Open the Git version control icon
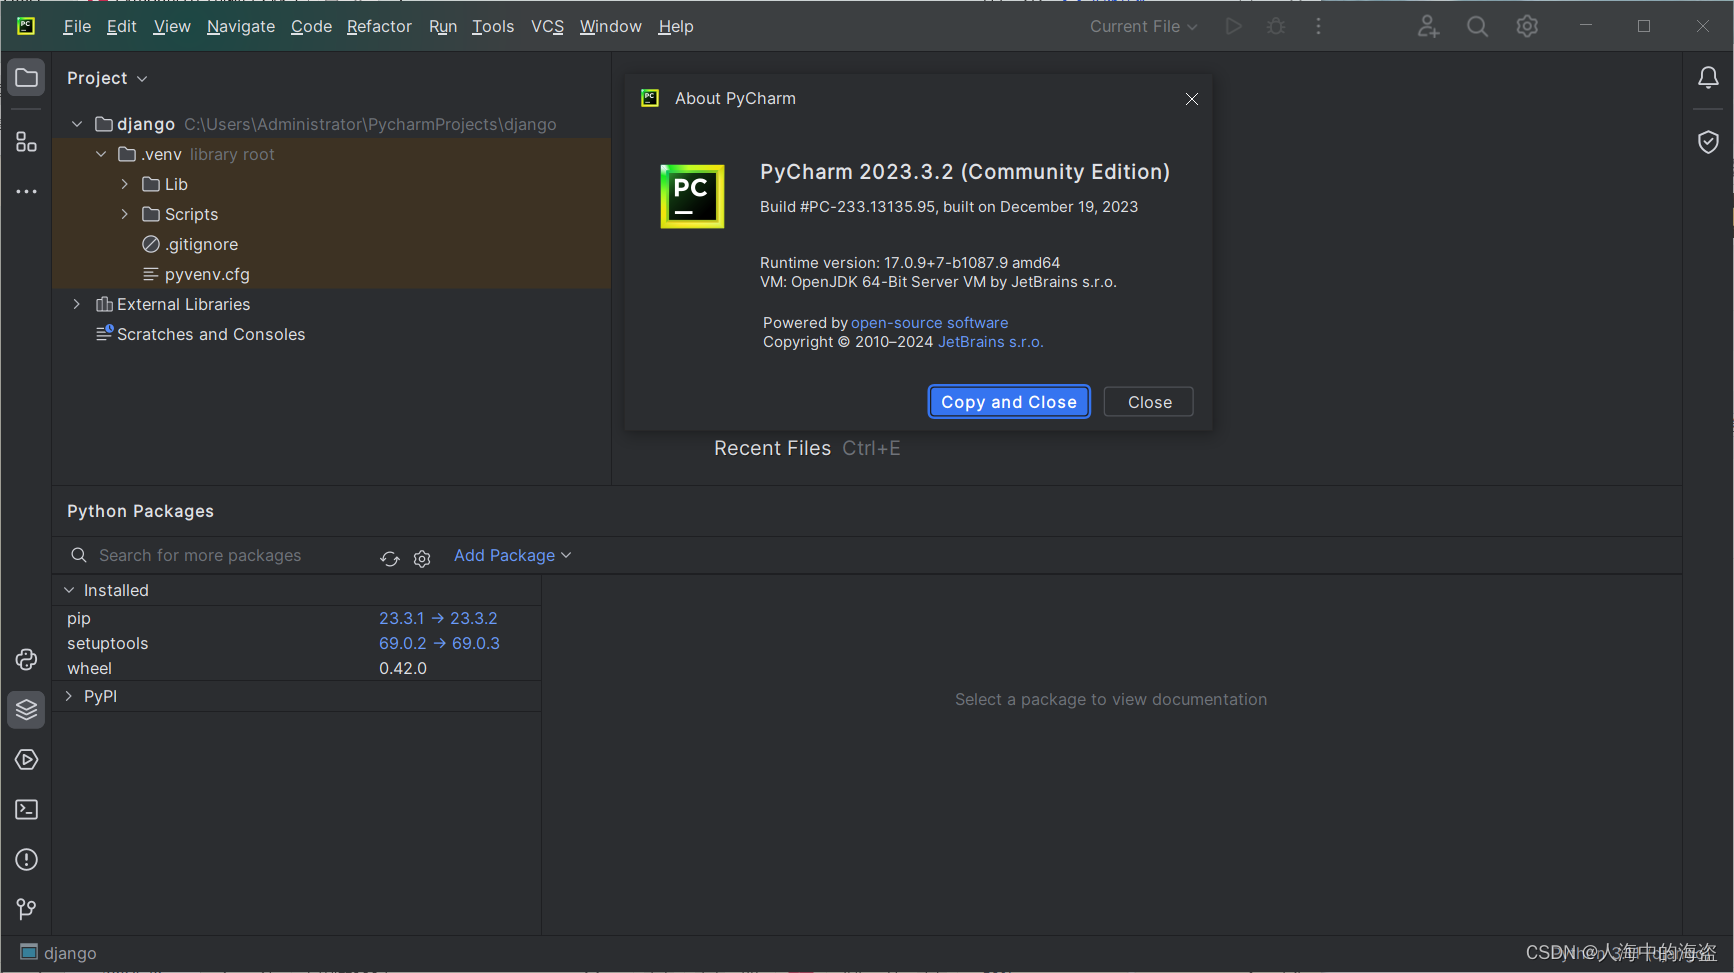1734x973 pixels. [27, 909]
